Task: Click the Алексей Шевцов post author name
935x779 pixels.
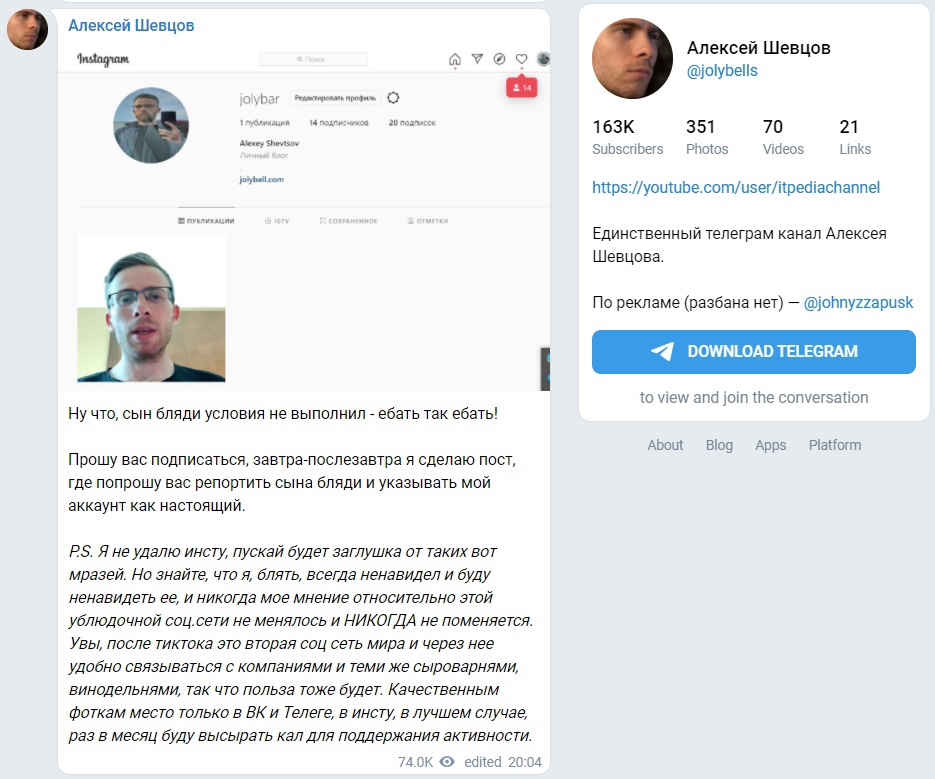Action: [x=131, y=25]
